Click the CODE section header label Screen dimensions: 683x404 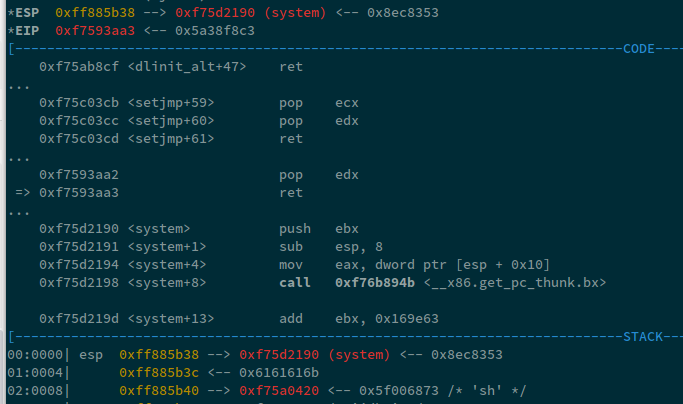[x=642, y=48]
